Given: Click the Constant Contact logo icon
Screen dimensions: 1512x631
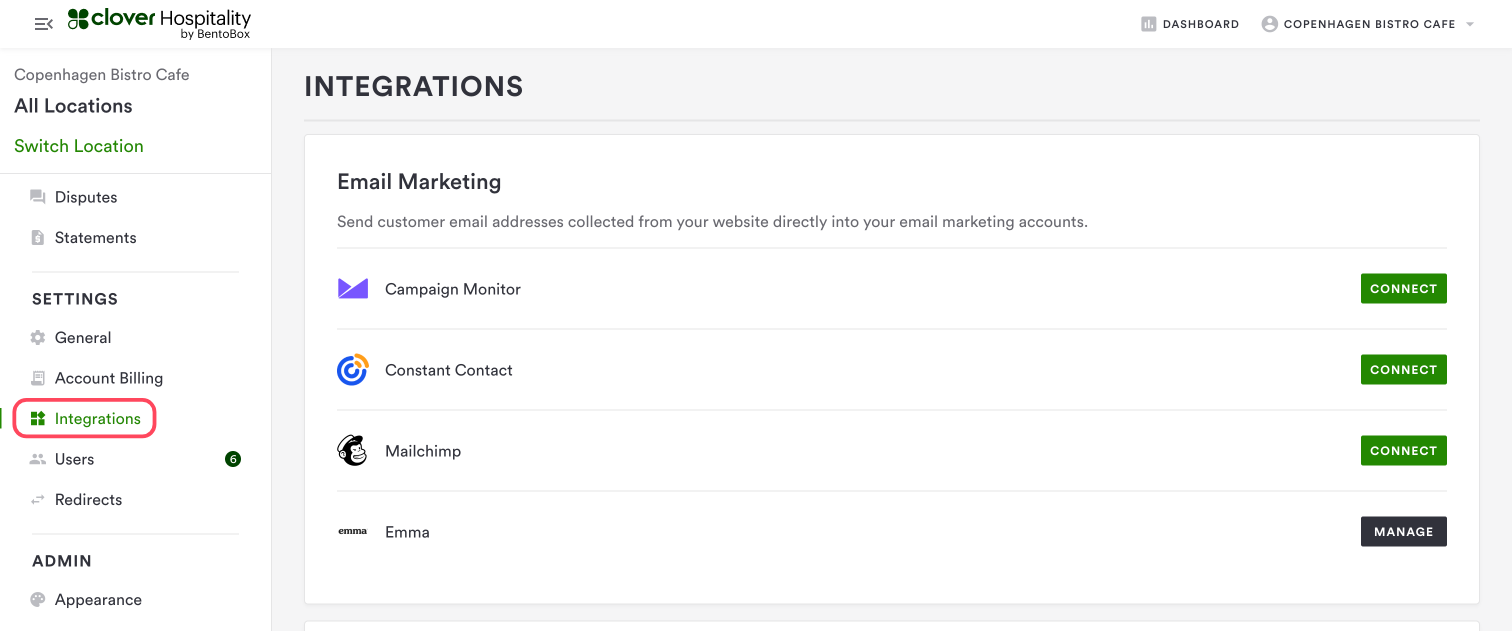Looking at the screenshot, I should click(x=352, y=370).
